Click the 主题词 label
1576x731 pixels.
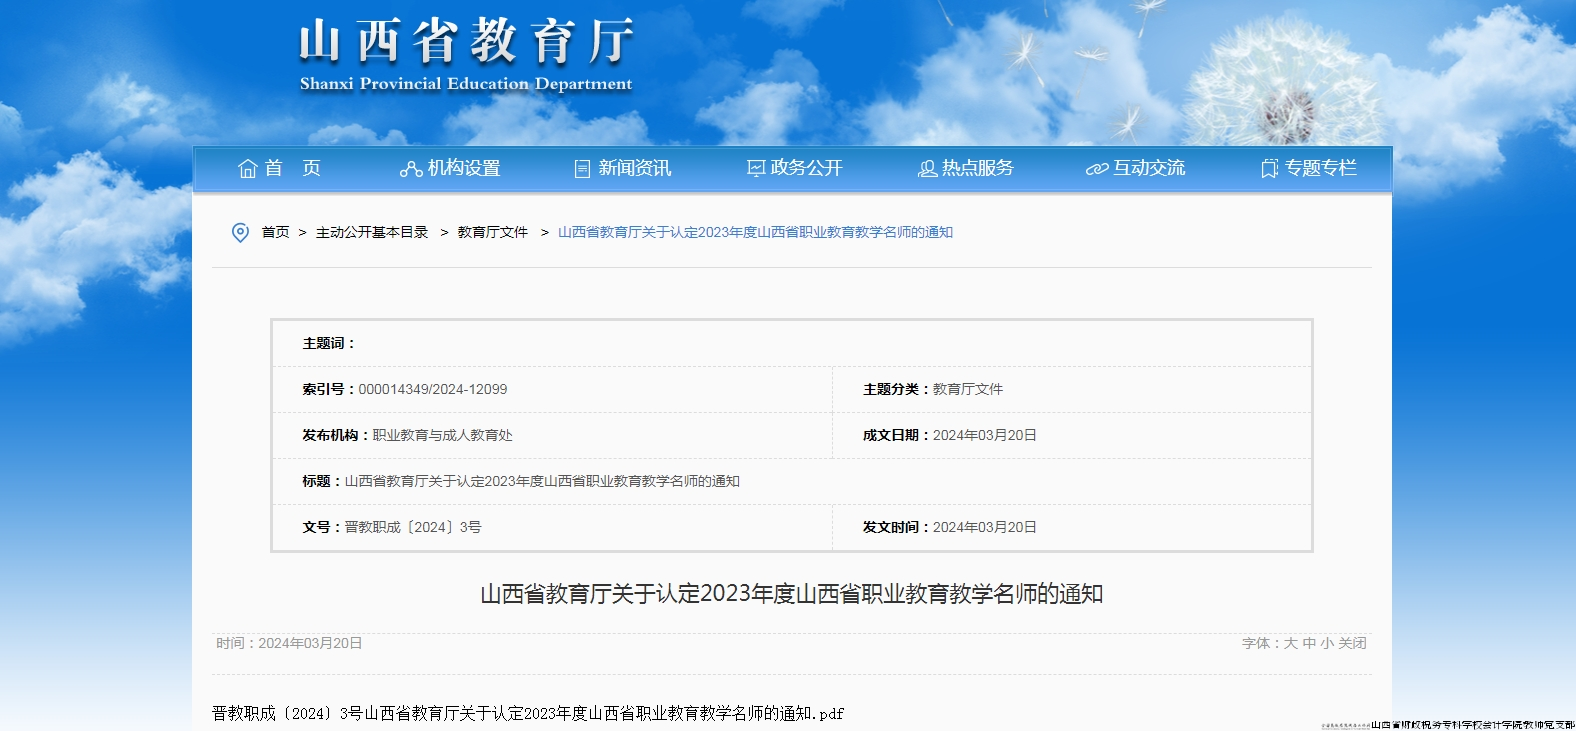click(x=329, y=343)
